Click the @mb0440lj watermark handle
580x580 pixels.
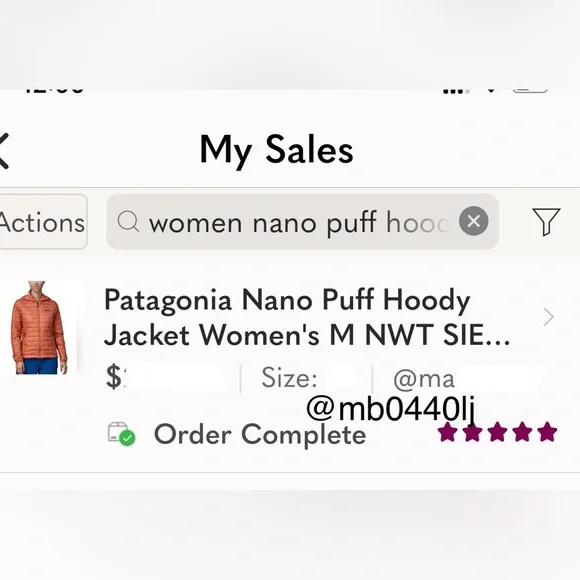pyautogui.click(x=391, y=409)
